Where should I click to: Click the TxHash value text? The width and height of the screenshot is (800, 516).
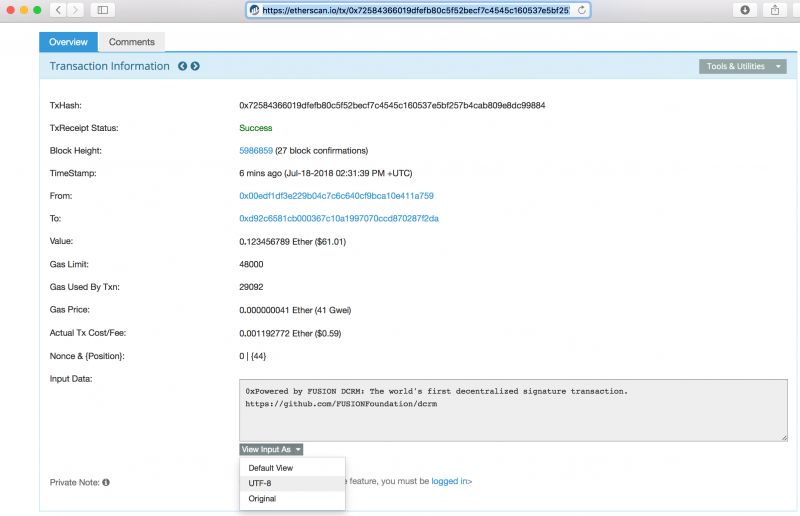coord(392,105)
